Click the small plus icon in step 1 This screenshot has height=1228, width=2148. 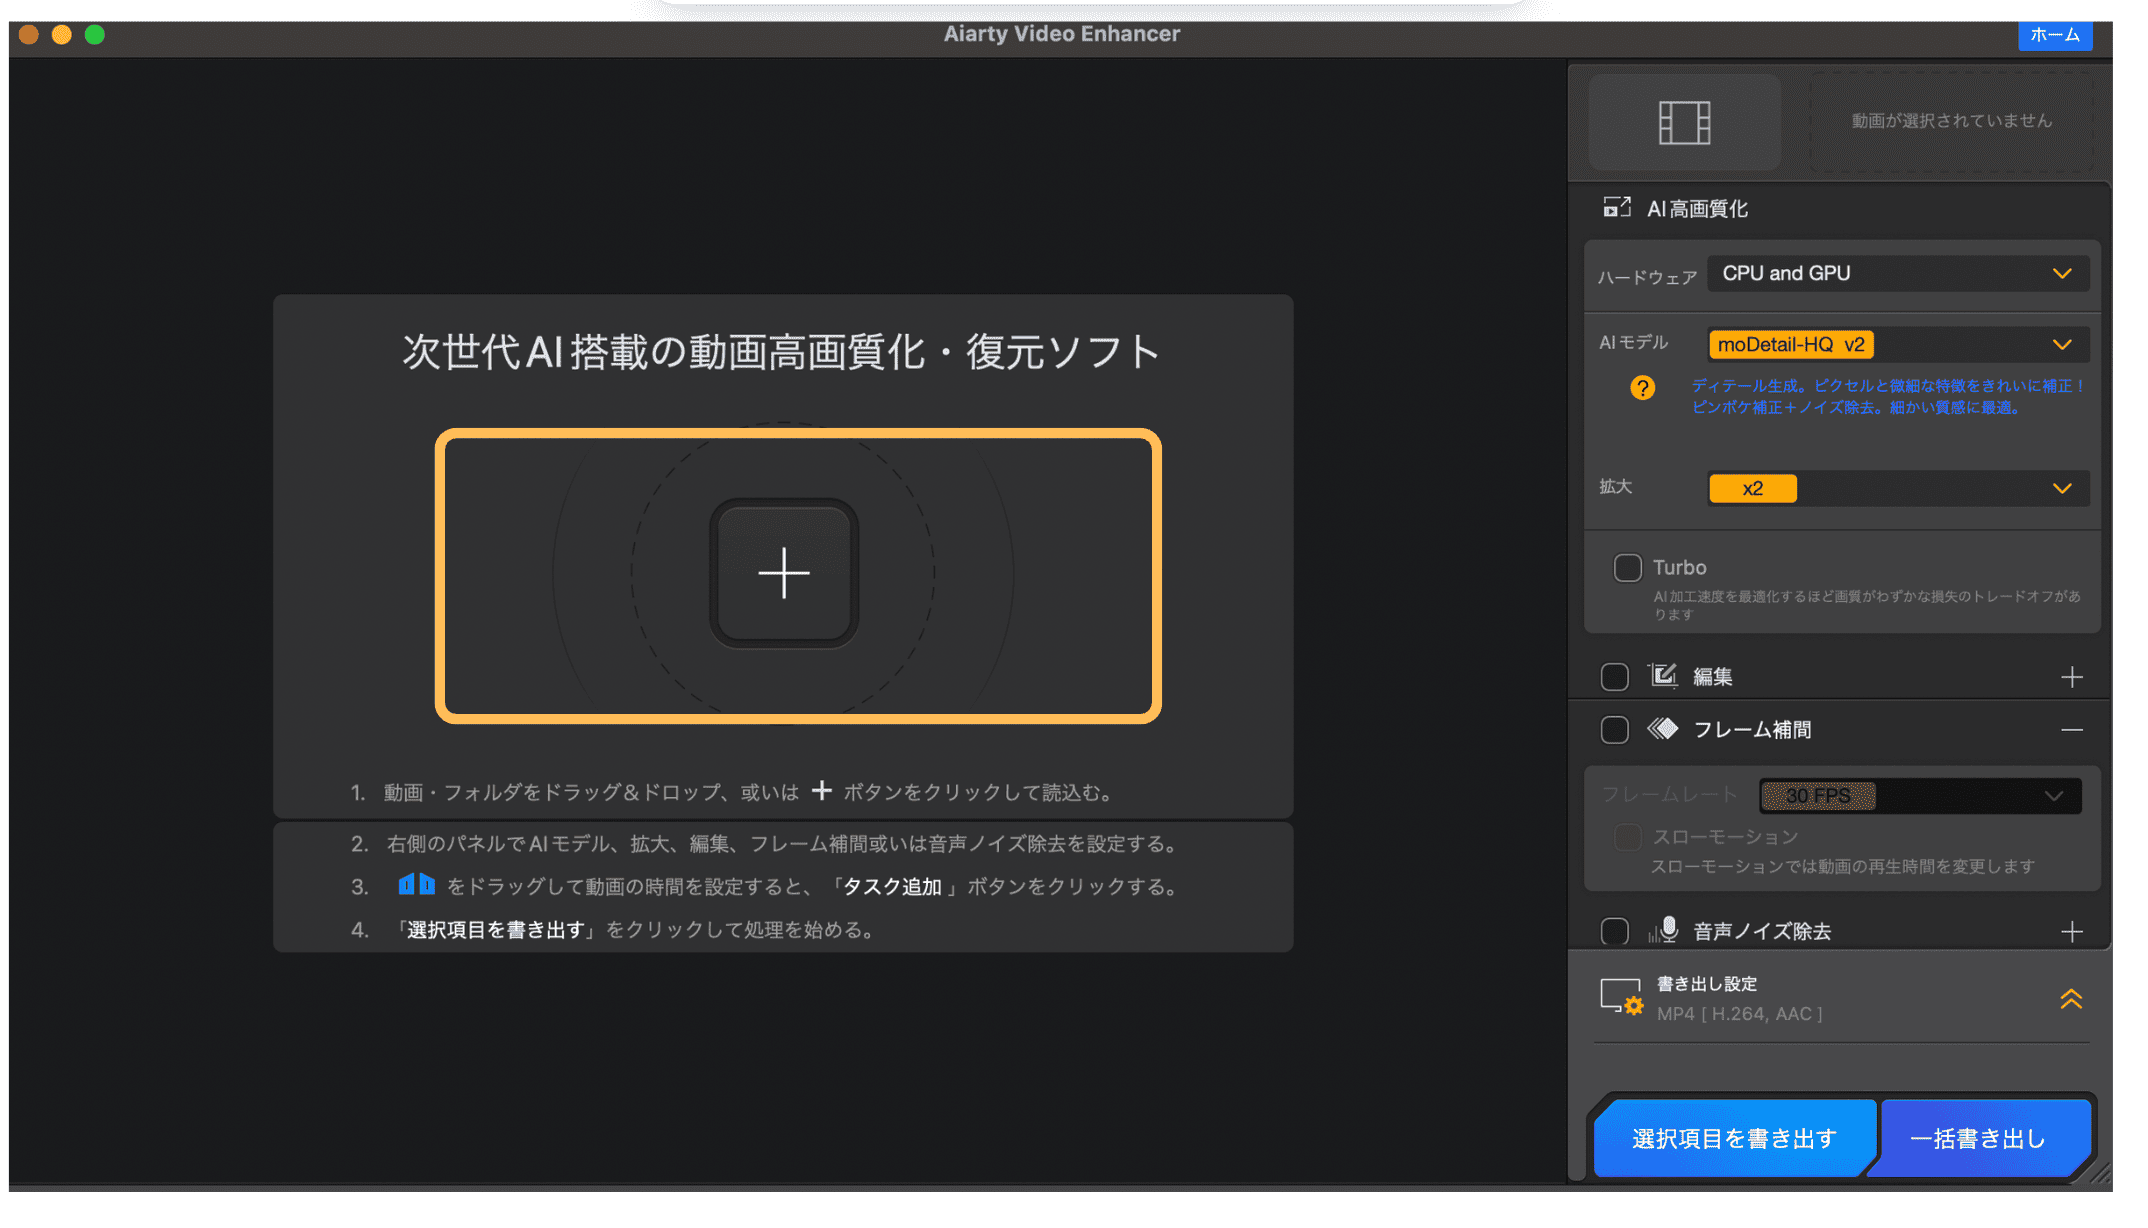coord(821,790)
